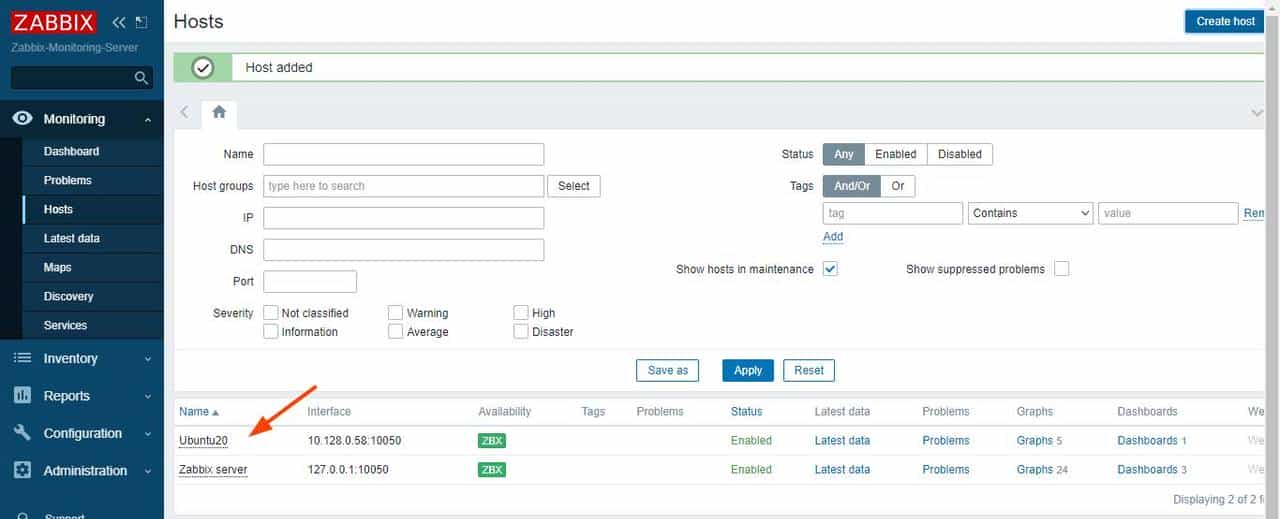Open Services in the Monitoring menu
This screenshot has height=519, width=1280.
click(x=65, y=325)
